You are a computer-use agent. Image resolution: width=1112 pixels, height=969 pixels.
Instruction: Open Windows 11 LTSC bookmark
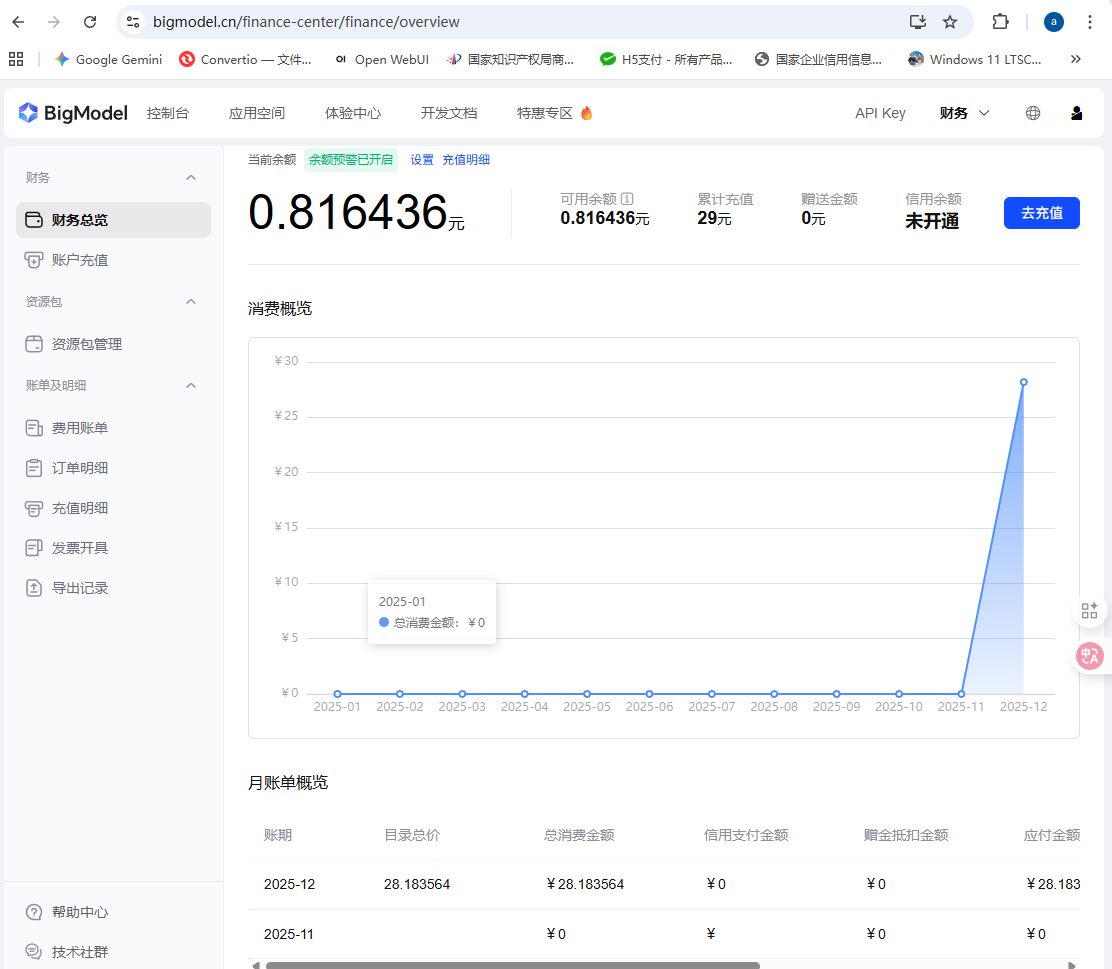pyautogui.click(x=975, y=60)
